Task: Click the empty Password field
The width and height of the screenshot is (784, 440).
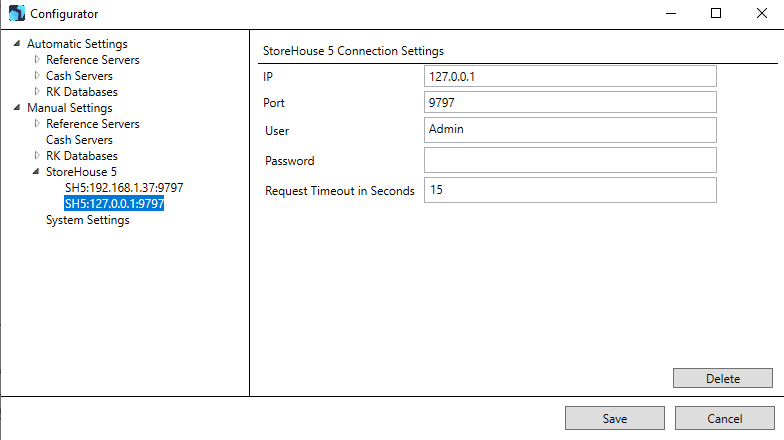Action: [x=570, y=160]
